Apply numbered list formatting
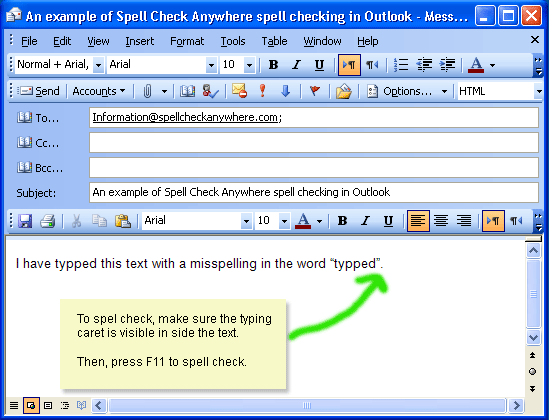The height and width of the screenshot is (420, 549). click(401, 65)
